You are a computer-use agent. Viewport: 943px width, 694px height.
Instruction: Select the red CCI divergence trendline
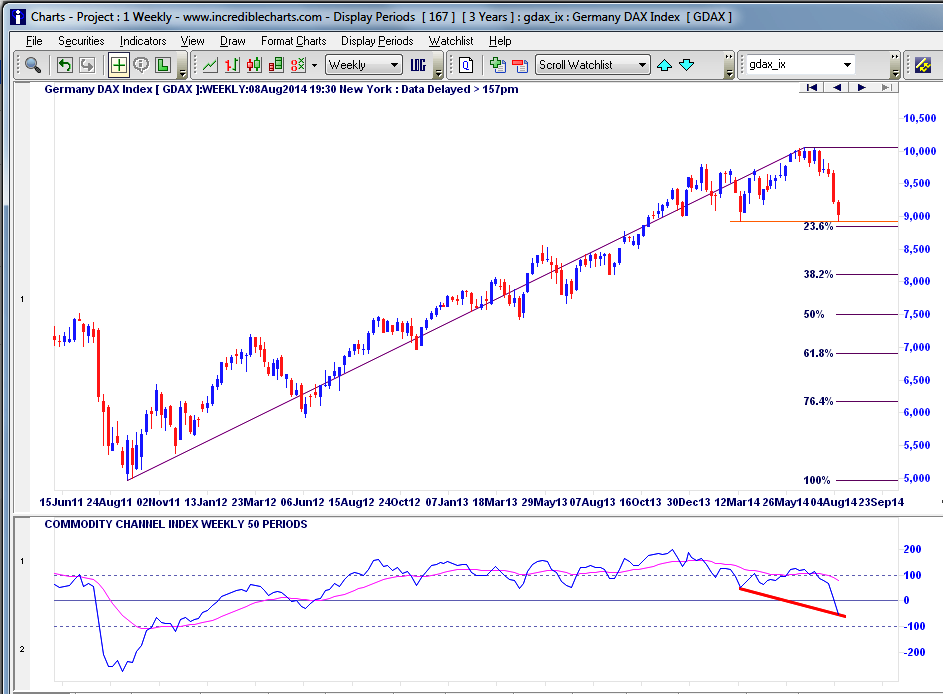[792, 602]
